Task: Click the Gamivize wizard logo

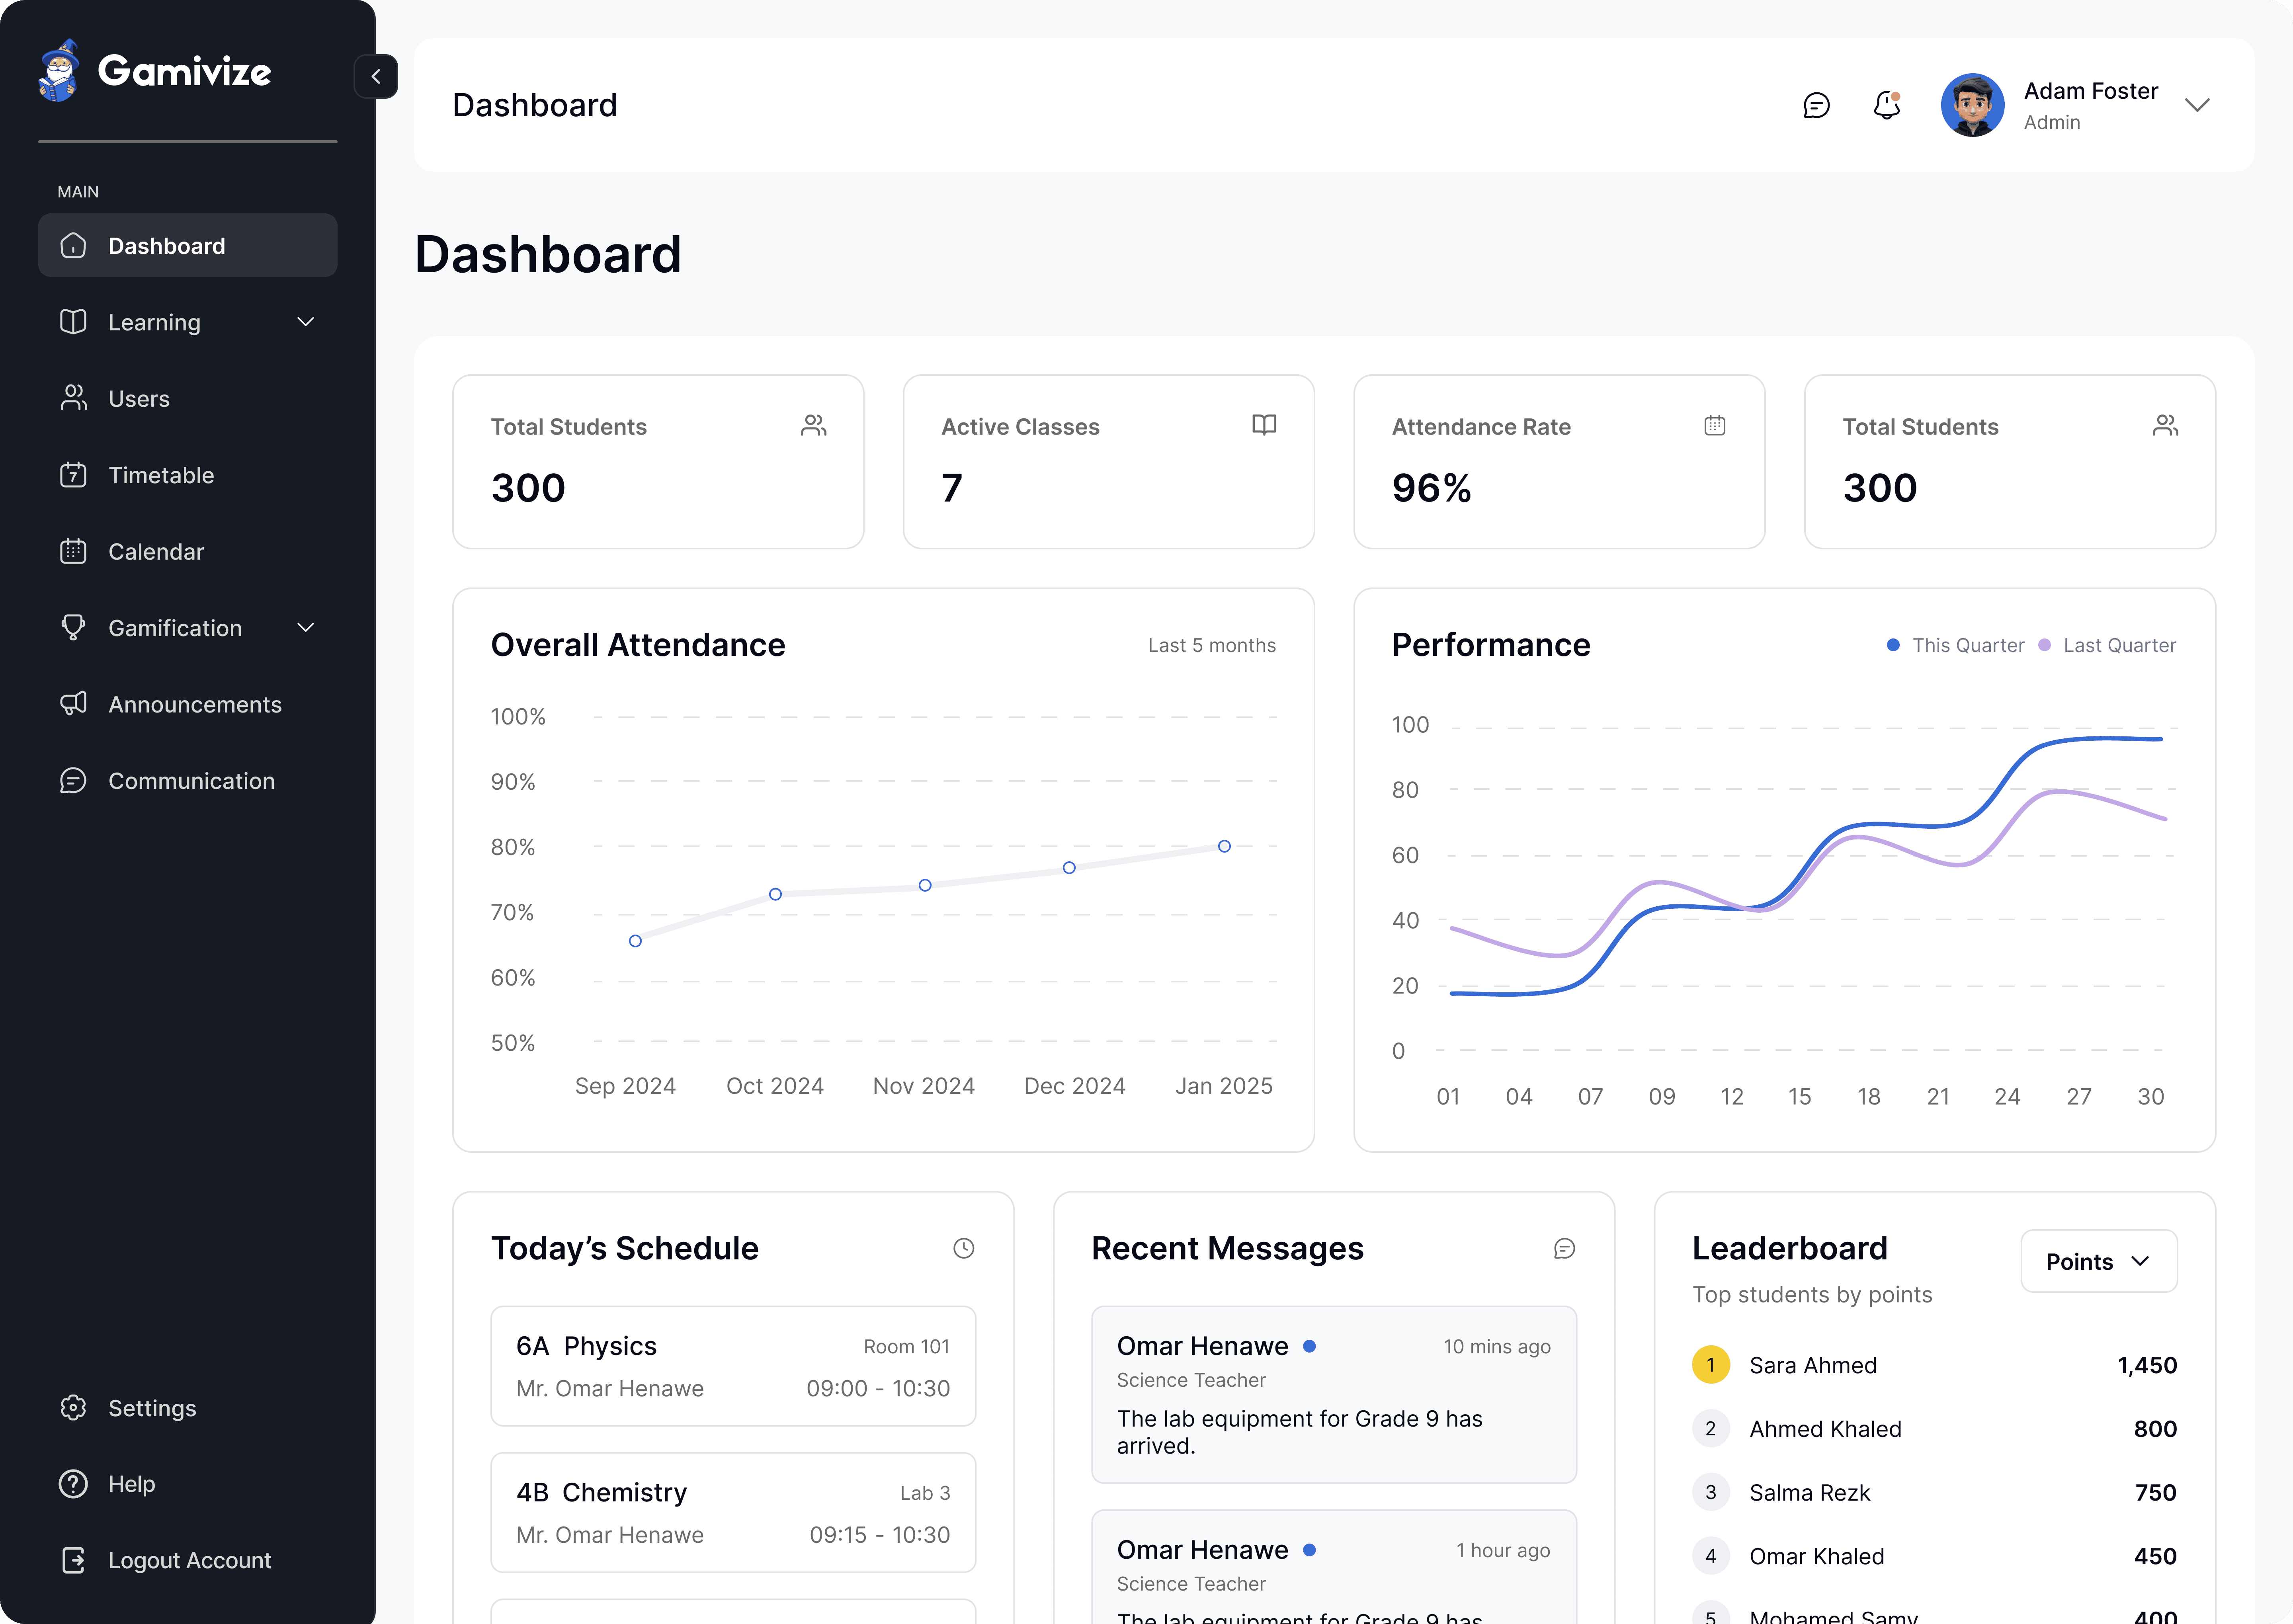Action: [59, 70]
